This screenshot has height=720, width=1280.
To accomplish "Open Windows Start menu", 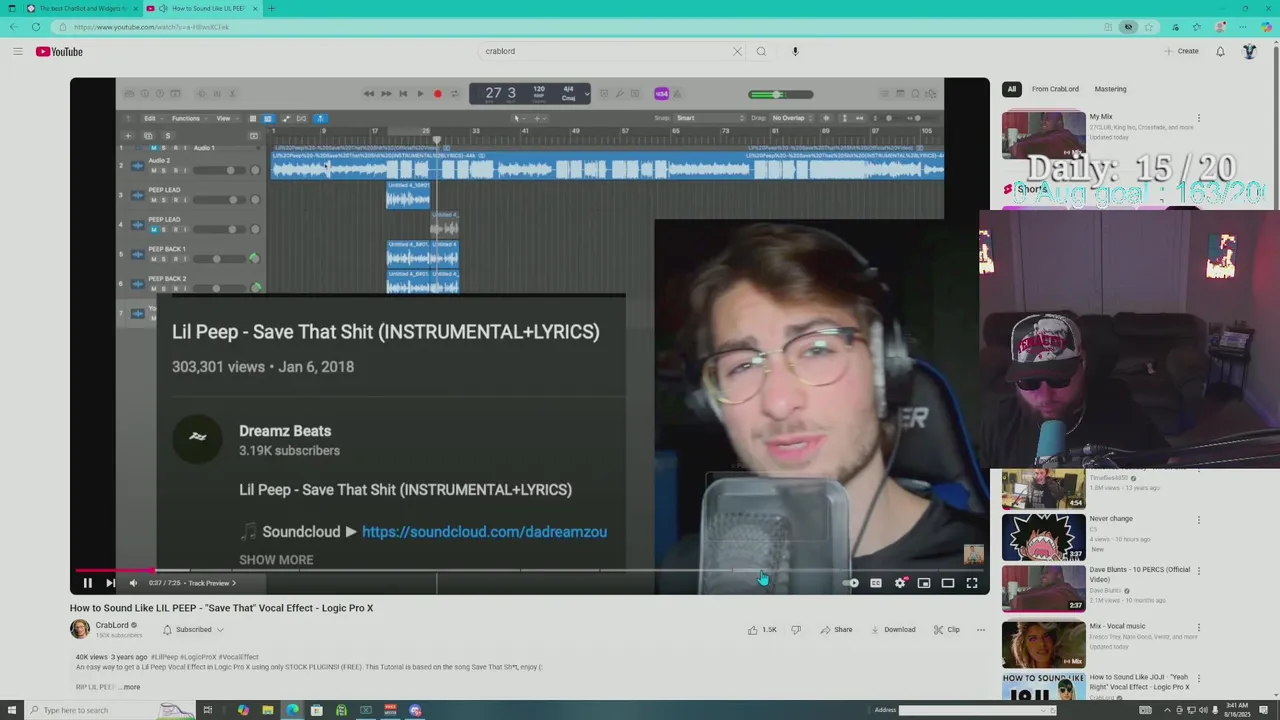I will 10,710.
